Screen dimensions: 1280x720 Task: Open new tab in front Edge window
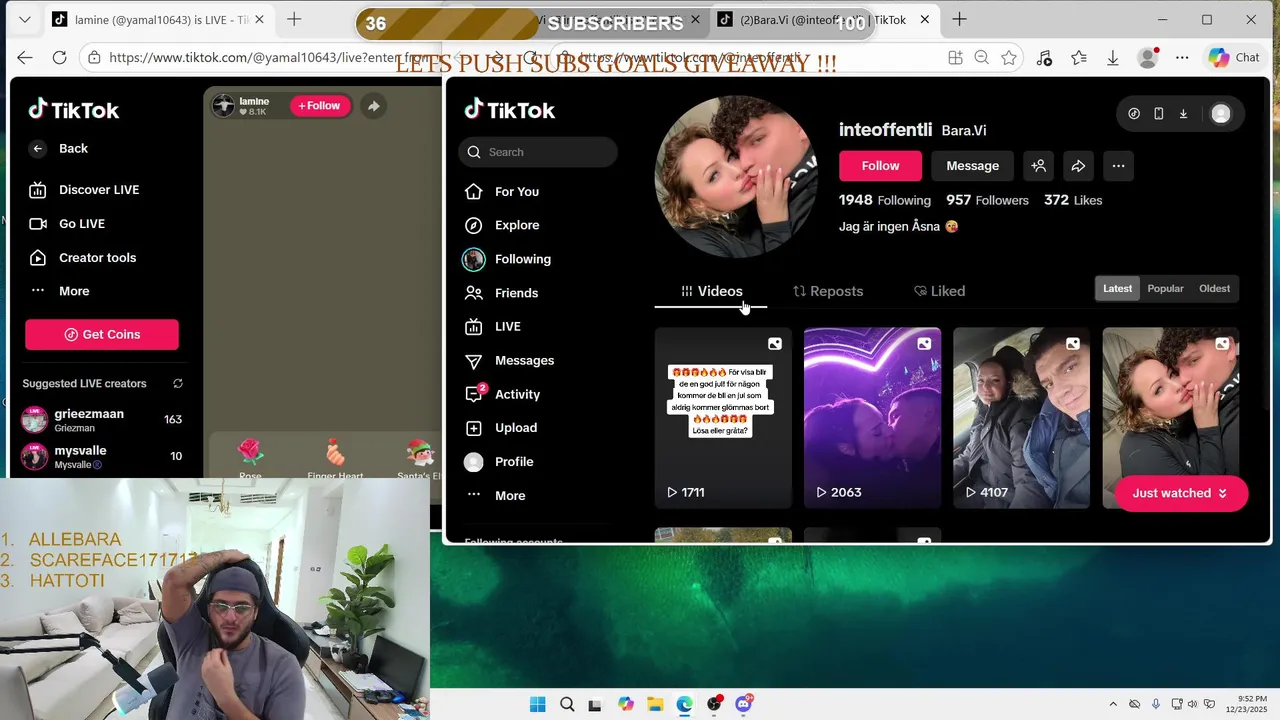[x=959, y=19]
